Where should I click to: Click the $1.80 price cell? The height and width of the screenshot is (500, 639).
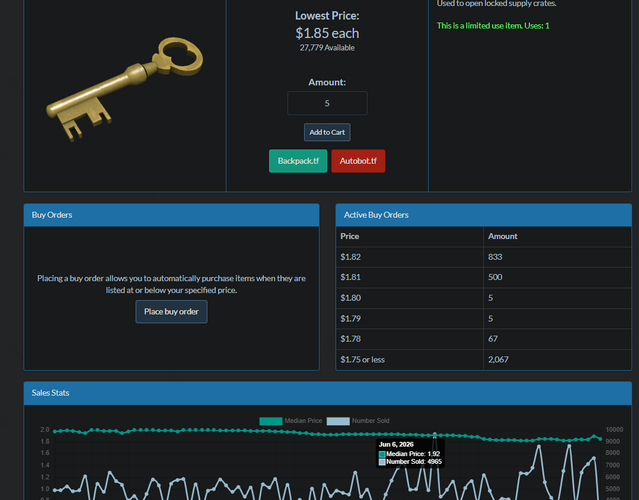[x=410, y=298]
